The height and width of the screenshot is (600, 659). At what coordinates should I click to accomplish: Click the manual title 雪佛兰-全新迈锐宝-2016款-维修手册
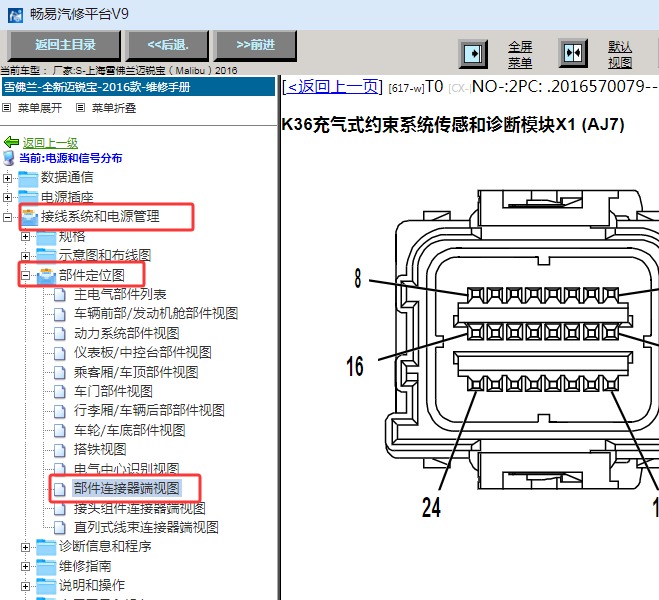point(97,87)
